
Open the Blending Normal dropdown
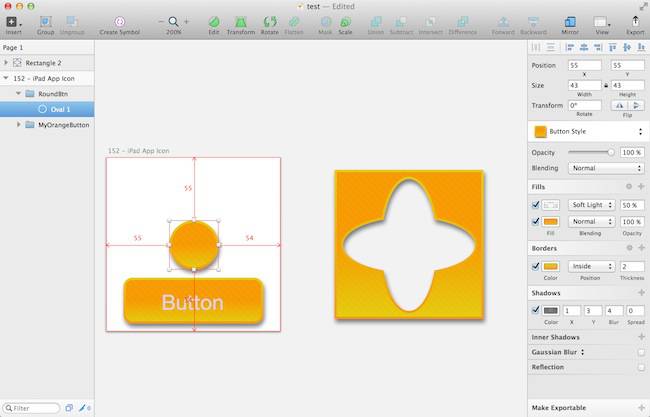point(605,168)
